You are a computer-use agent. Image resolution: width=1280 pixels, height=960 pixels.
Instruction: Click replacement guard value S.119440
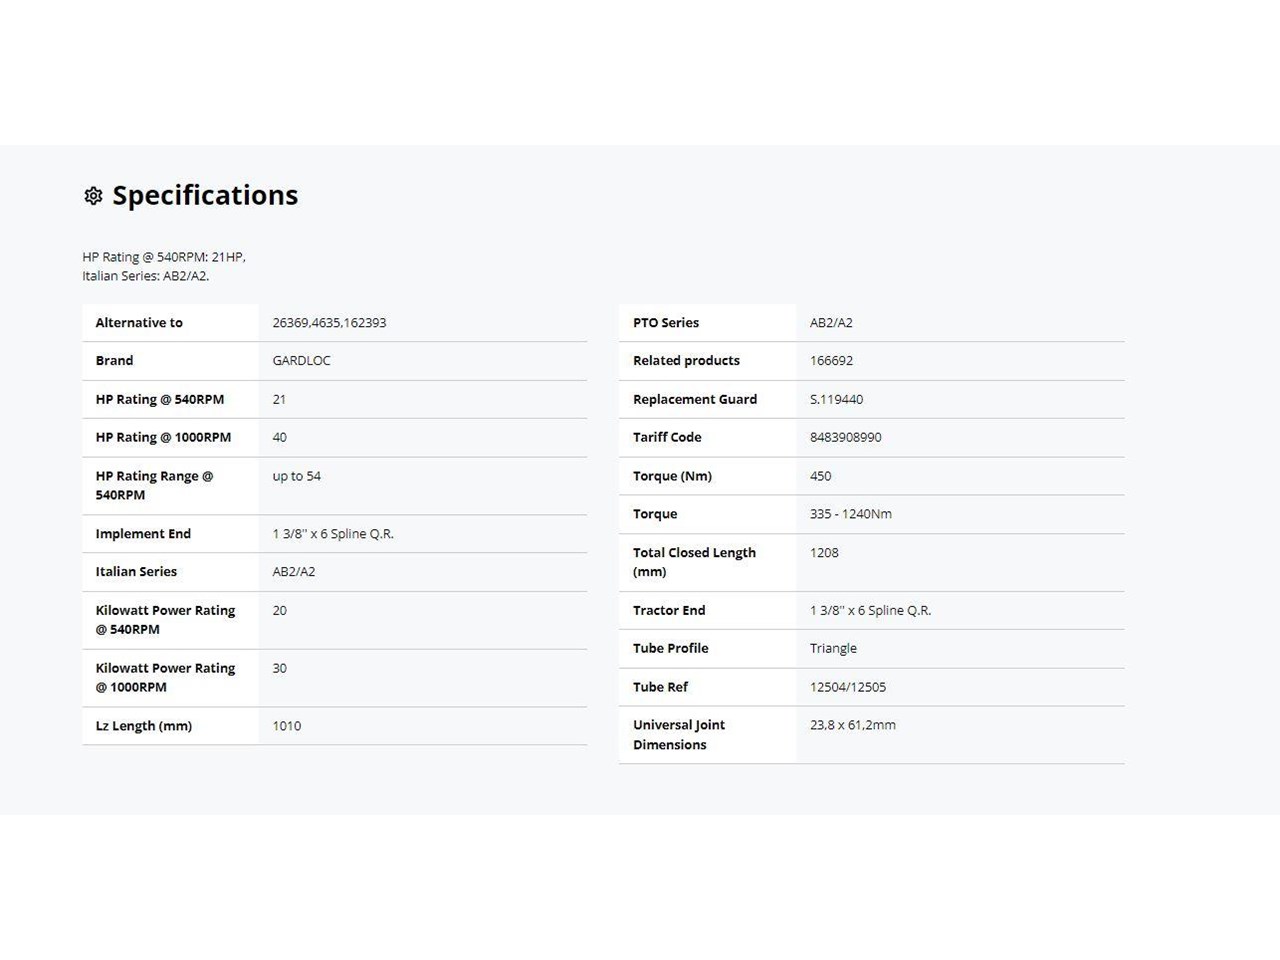(836, 399)
